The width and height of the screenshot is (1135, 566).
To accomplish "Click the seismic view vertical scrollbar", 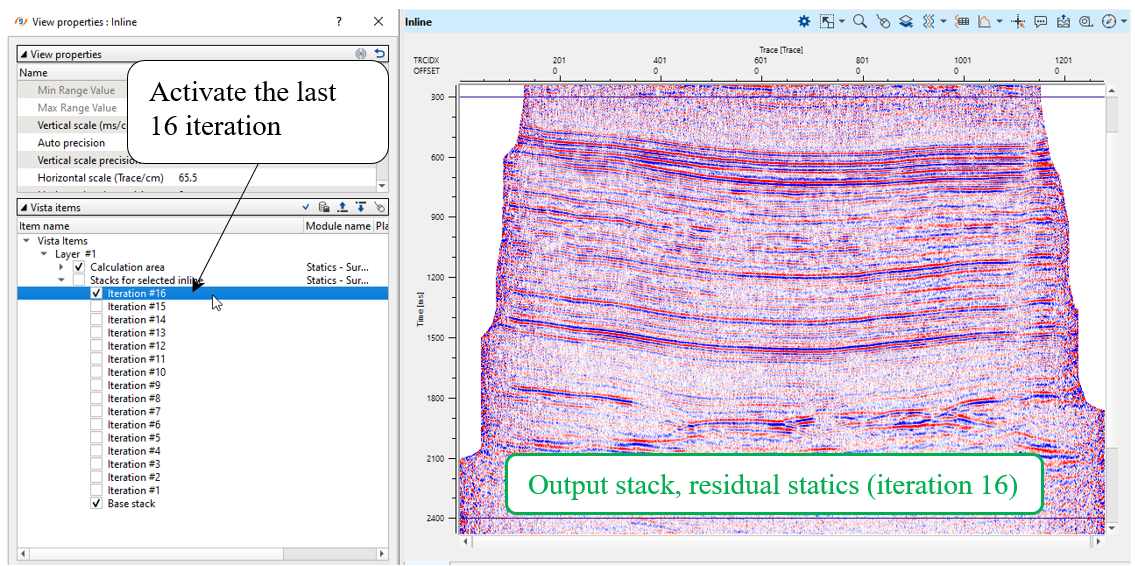I will tap(1110, 300).
